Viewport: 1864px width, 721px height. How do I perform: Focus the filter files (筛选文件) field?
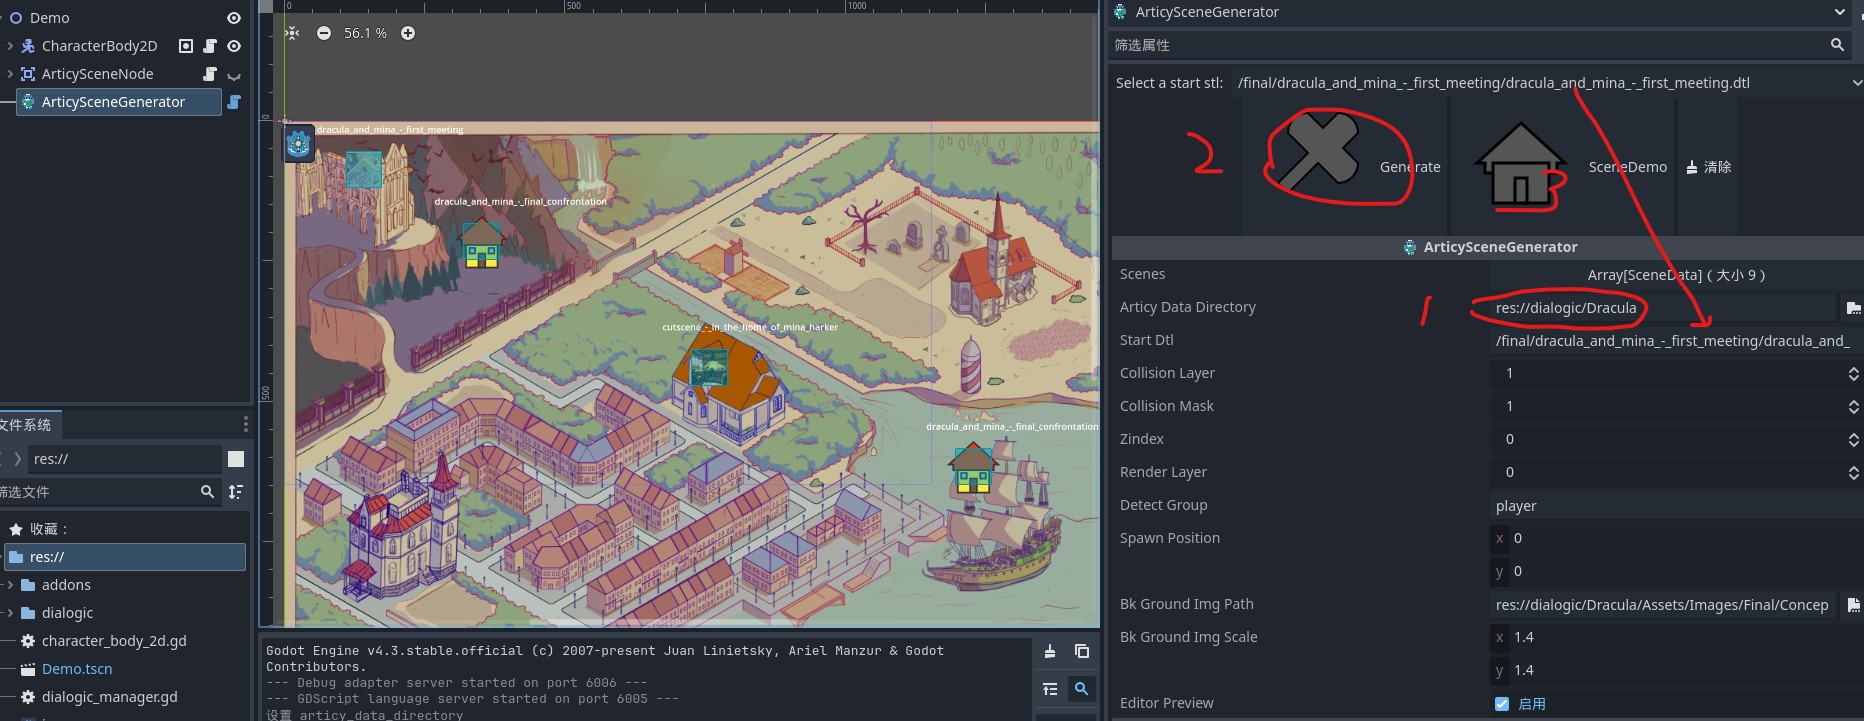coord(97,492)
